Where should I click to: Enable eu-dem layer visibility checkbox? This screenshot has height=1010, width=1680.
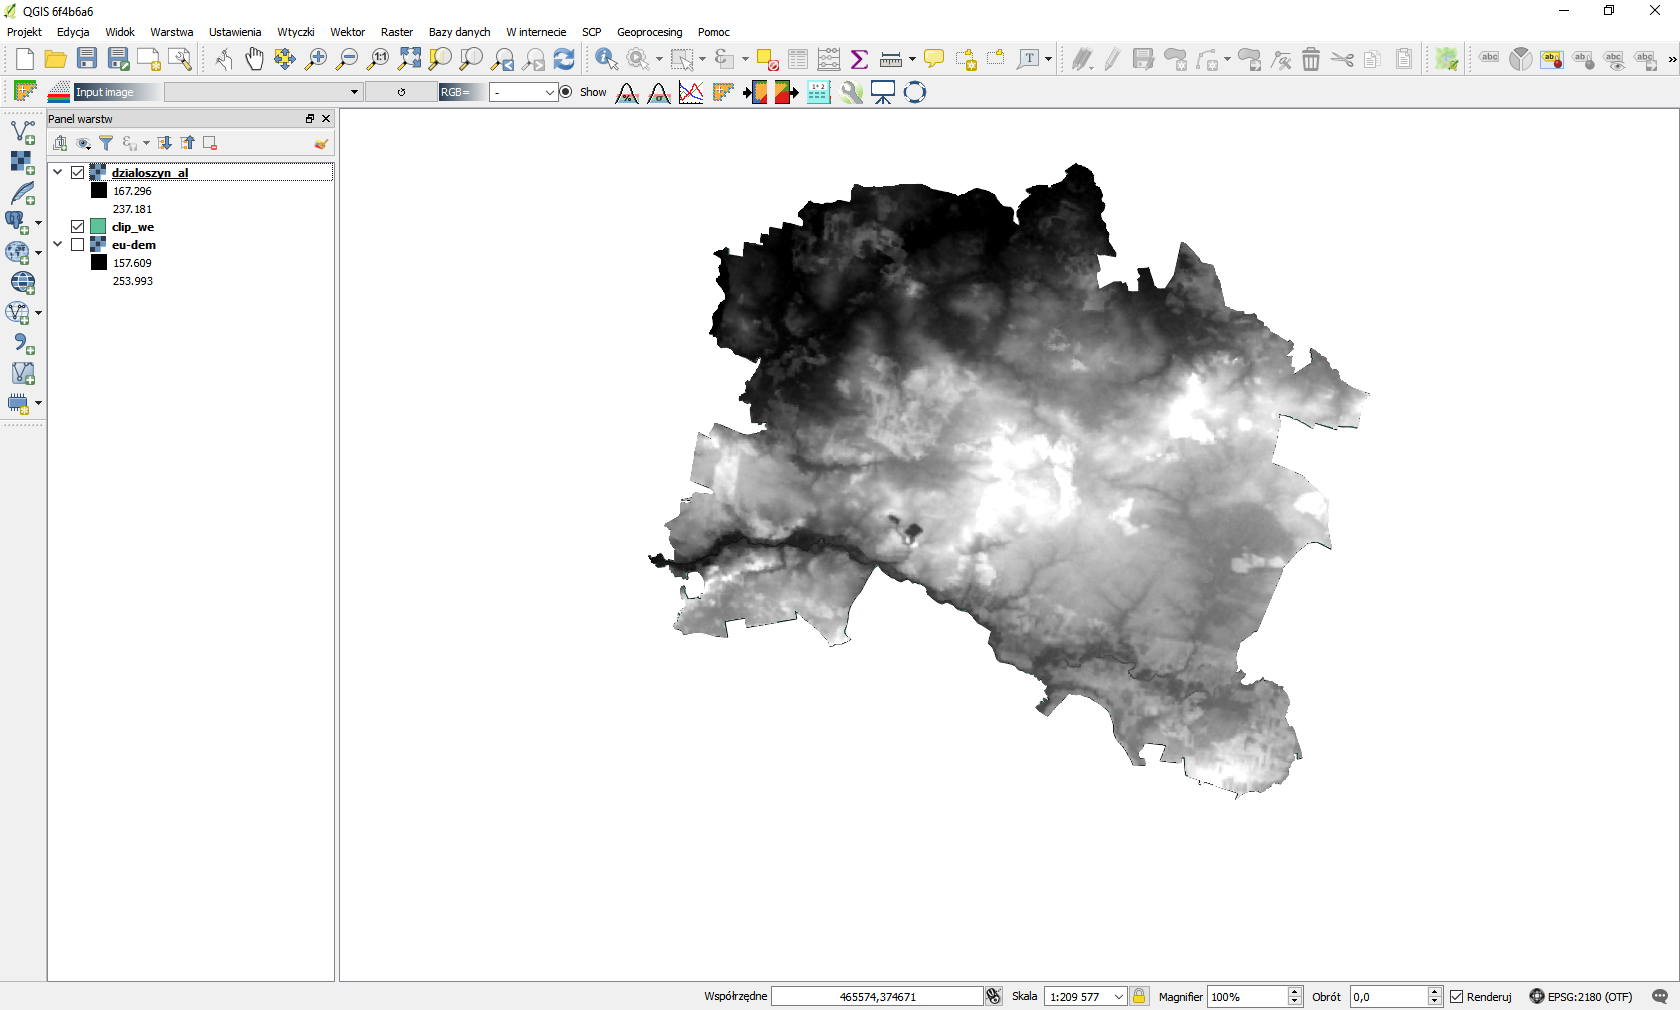coord(77,245)
